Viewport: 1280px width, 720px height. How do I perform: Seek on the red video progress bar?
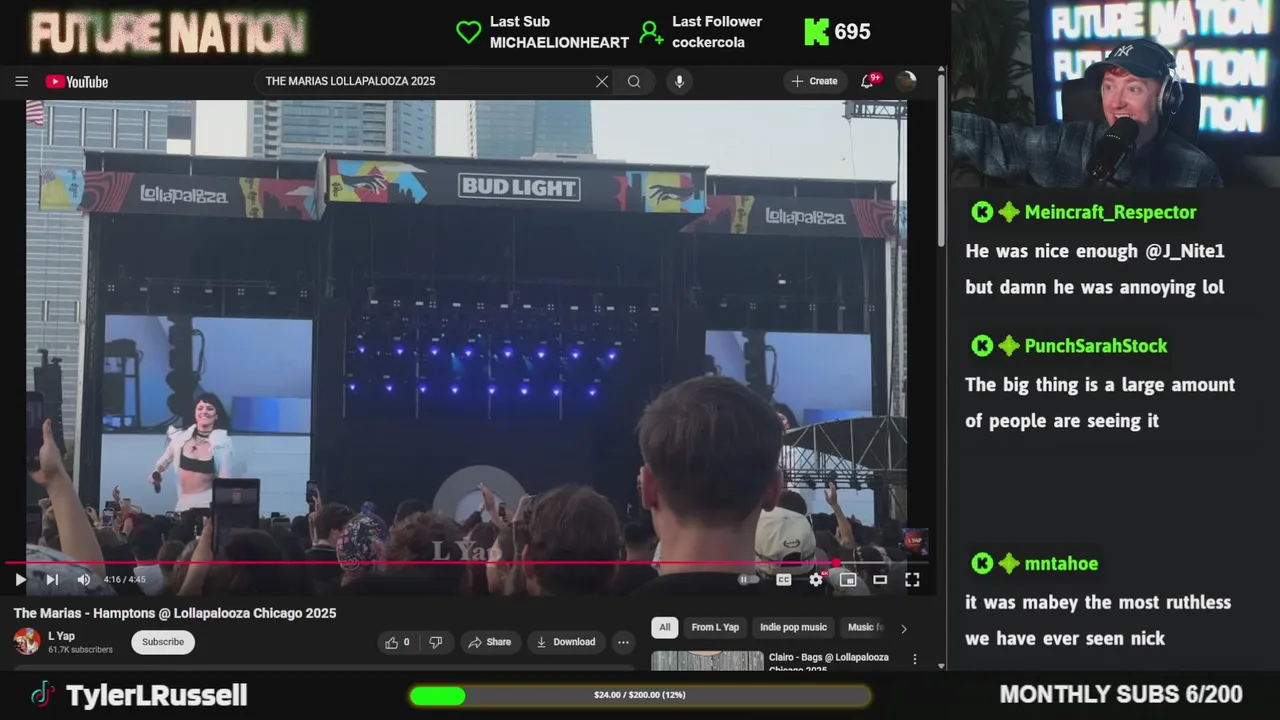pos(466,562)
